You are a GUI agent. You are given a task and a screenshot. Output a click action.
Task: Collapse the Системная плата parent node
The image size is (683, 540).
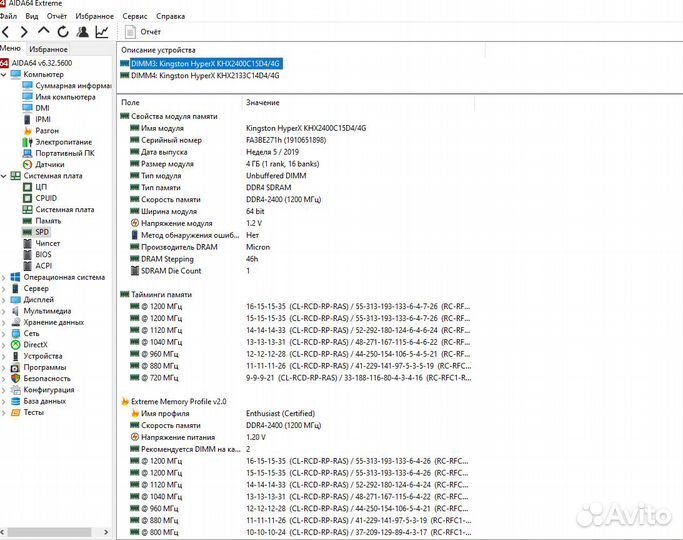(3, 176)
